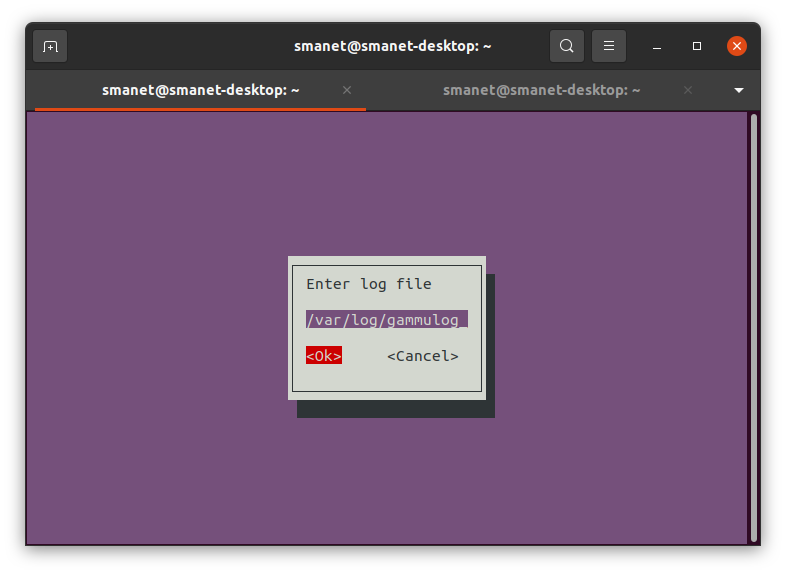Close the first smanet-desktop tab

pyautogui.click(x=347, y=90)
